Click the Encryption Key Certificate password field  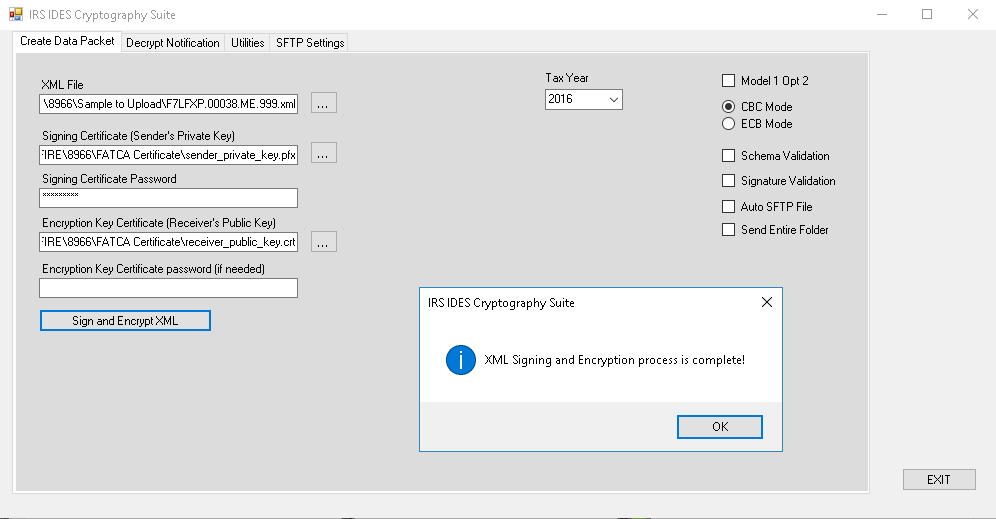click(168, 288)
